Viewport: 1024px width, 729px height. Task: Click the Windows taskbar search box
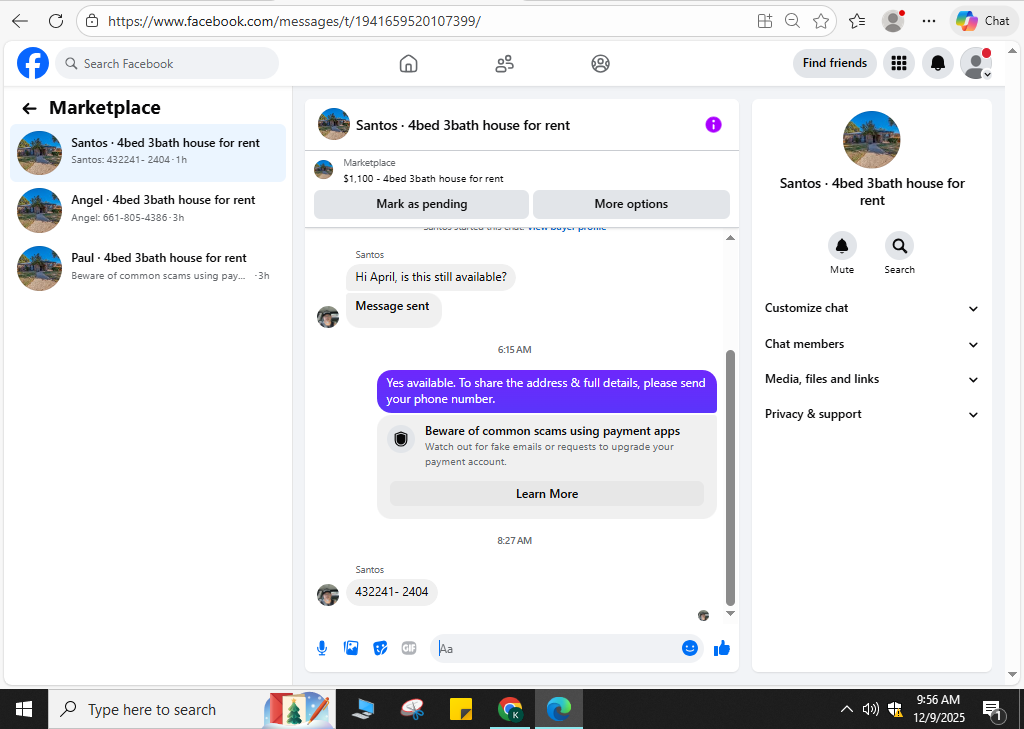(x=192, y=709)
